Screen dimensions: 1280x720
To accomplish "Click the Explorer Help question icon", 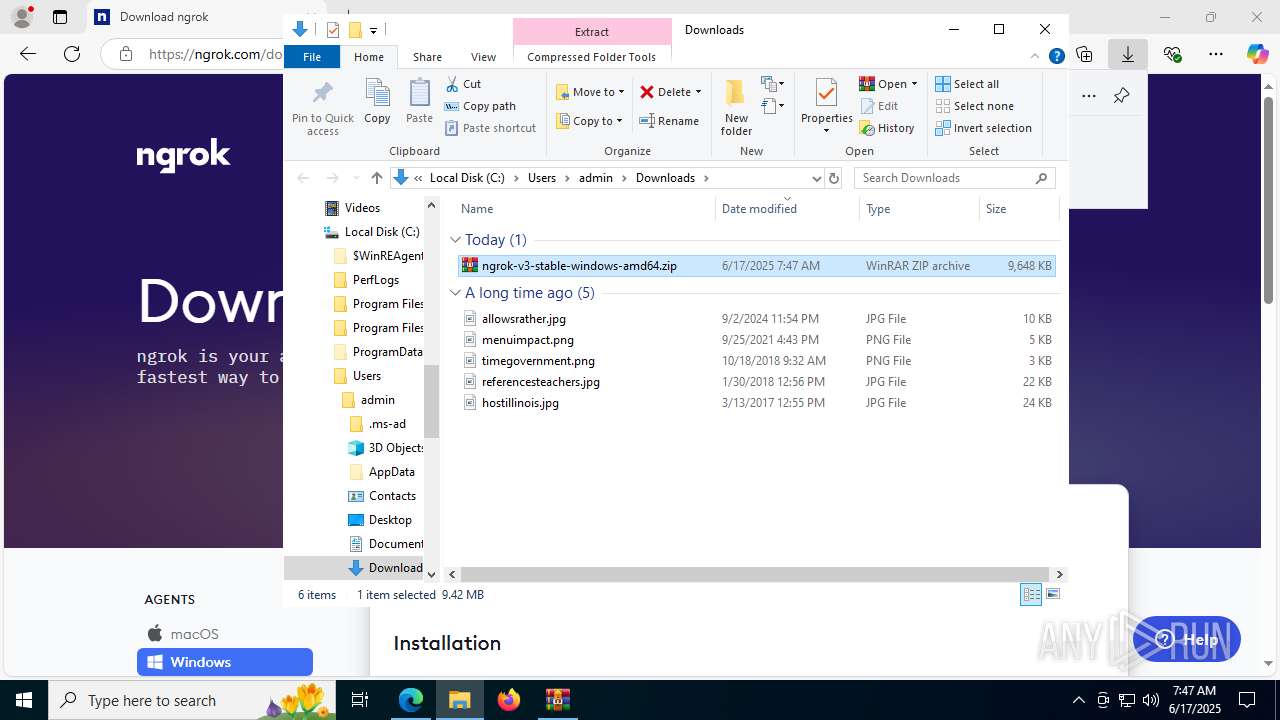I will pyautogui.click(x=1056, y=57).
